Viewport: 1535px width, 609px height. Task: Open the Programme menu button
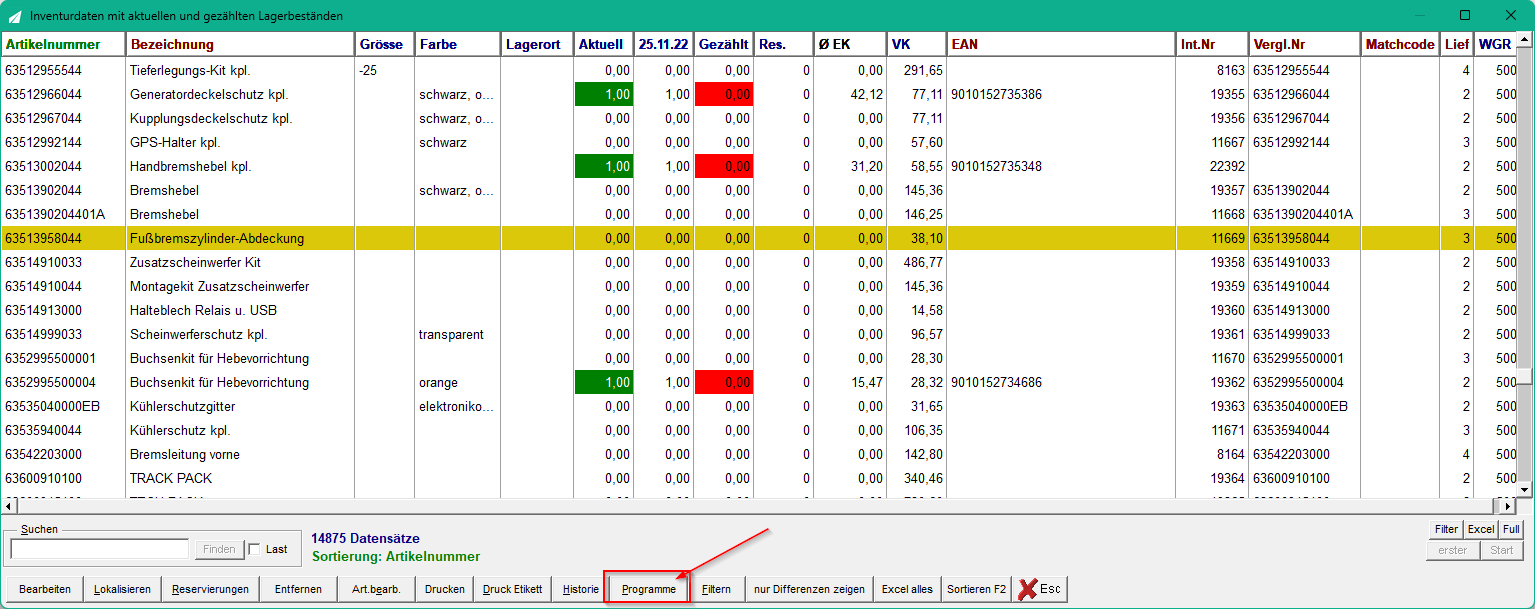(x=649, y=589)
